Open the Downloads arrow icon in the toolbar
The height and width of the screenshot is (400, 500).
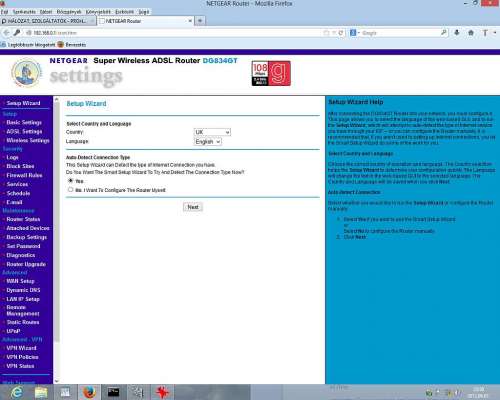coord(457,33)
